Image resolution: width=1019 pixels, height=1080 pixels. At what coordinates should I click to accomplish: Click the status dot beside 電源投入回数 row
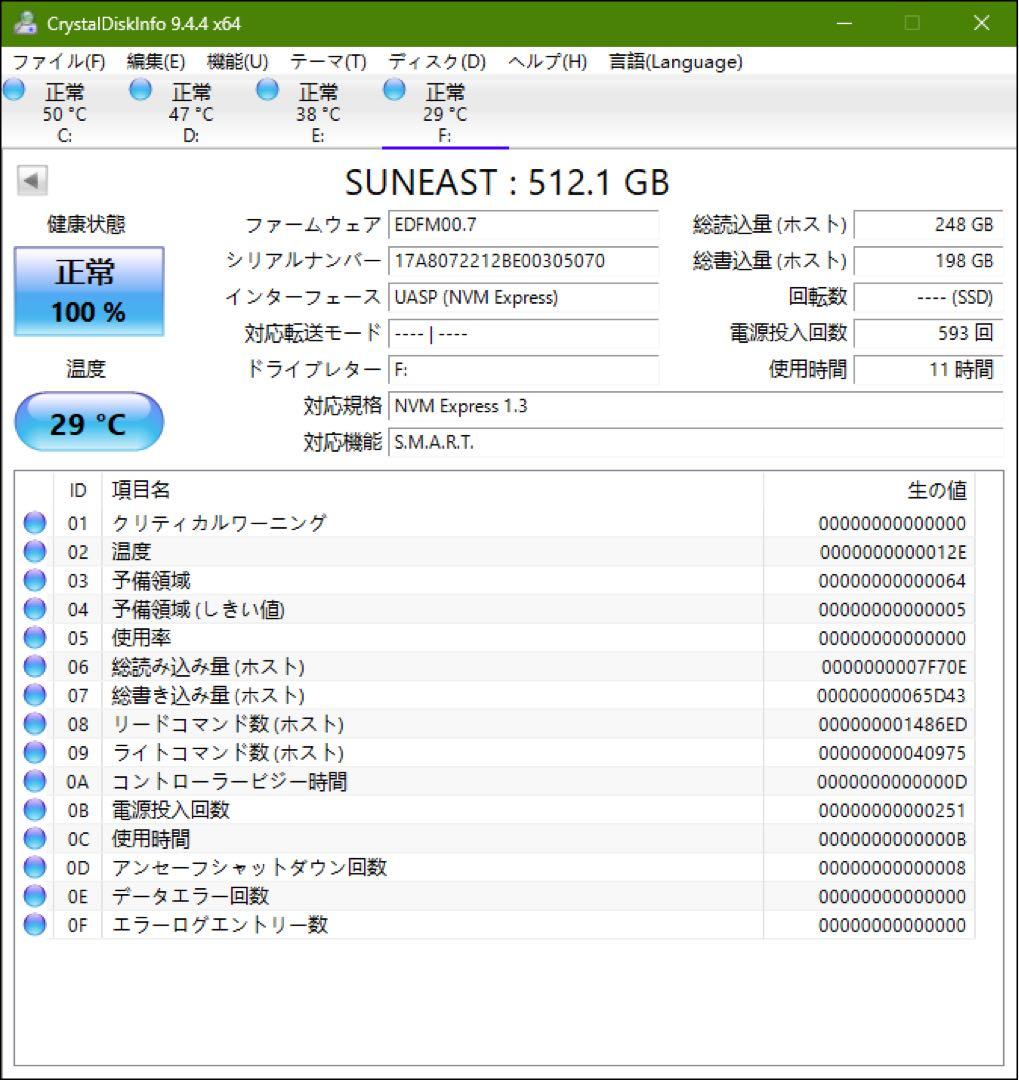pos(35,810)
